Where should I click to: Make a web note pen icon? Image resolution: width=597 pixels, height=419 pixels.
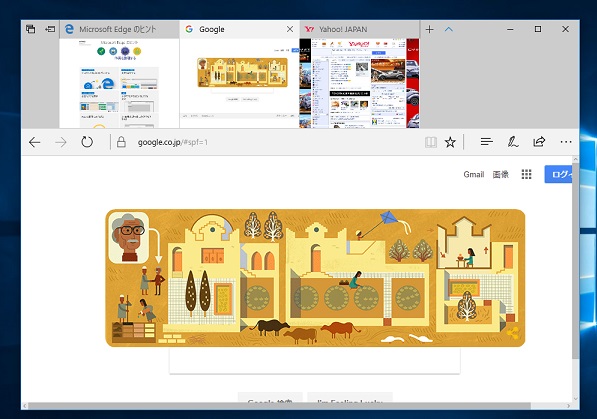click(513, 142)
